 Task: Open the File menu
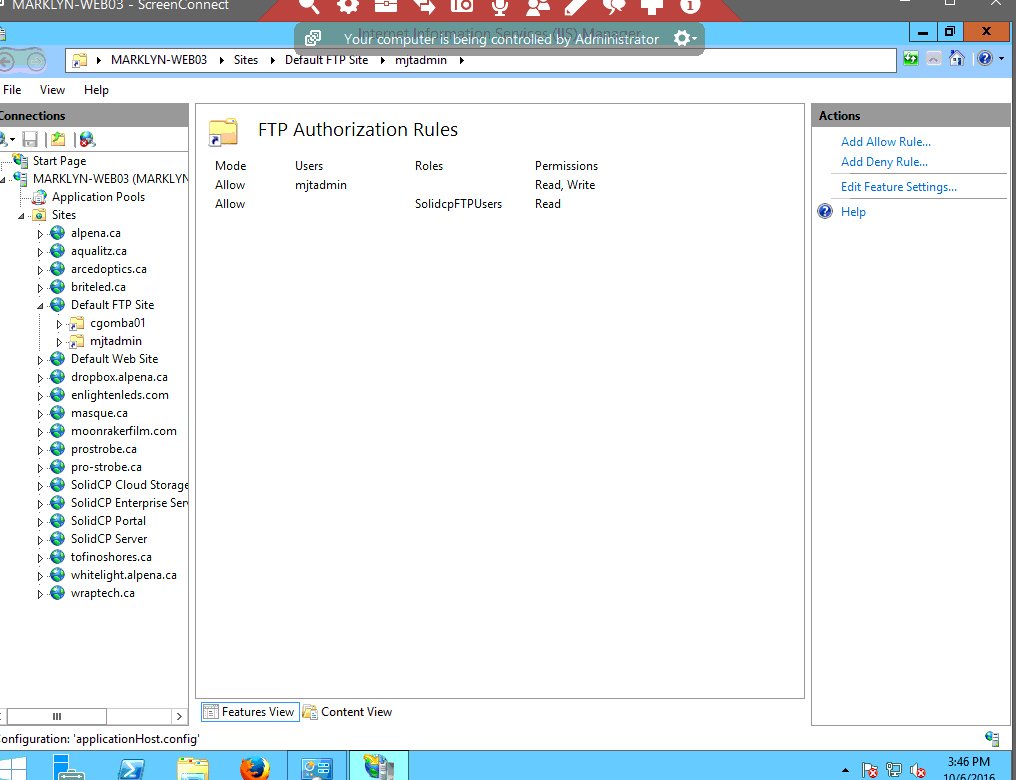[12, 90]
